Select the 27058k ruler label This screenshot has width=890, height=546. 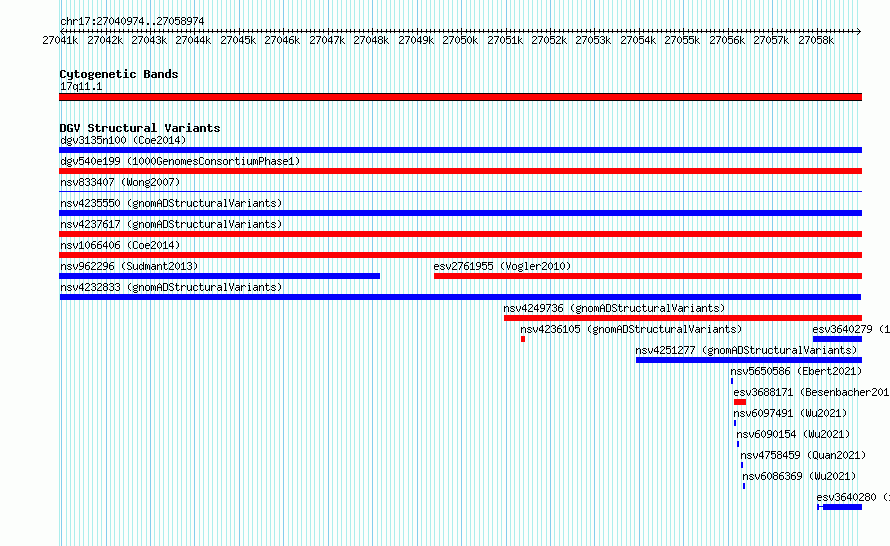pyautogui.click(x=816, y=40)
